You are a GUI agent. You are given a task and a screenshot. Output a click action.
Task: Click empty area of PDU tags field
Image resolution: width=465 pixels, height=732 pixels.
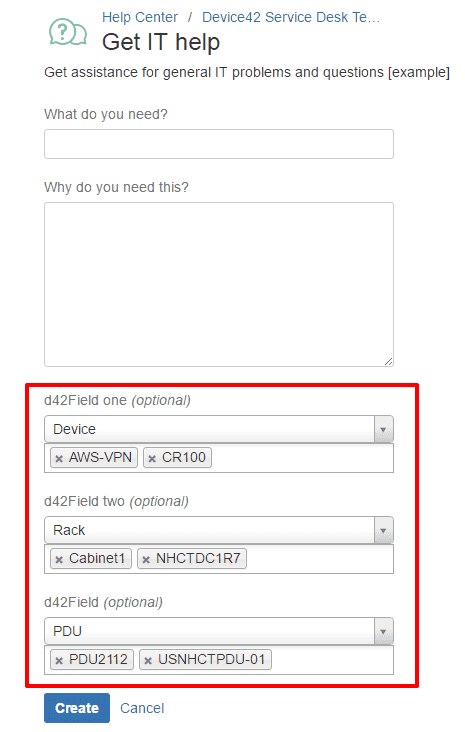(x=331, y=660)
